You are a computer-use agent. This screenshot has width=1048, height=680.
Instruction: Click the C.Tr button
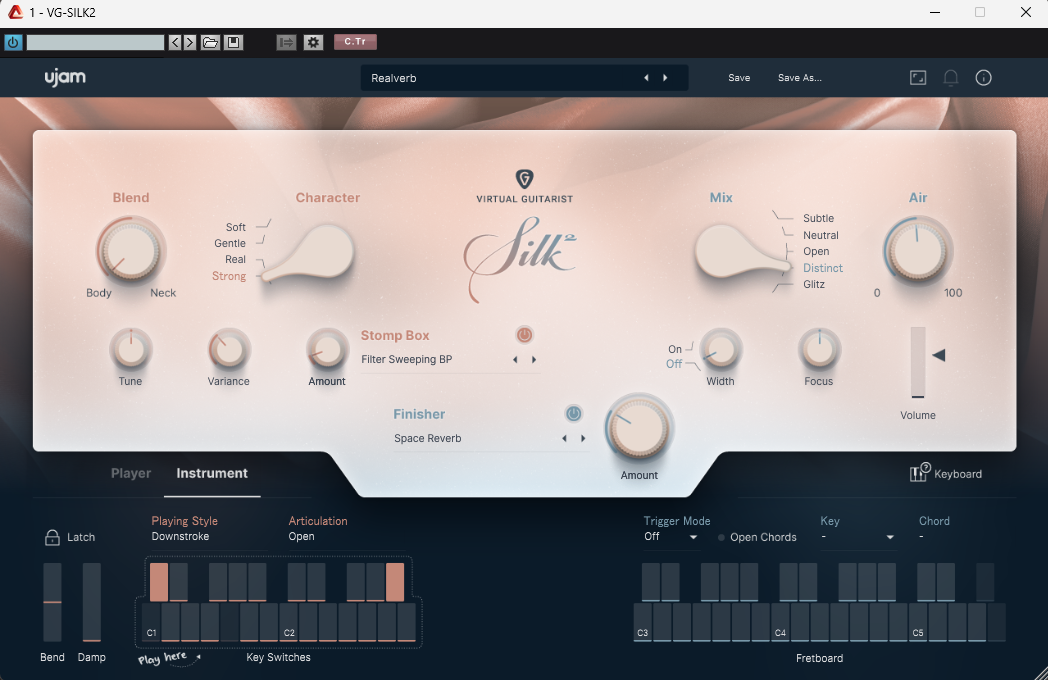point(355,41)
